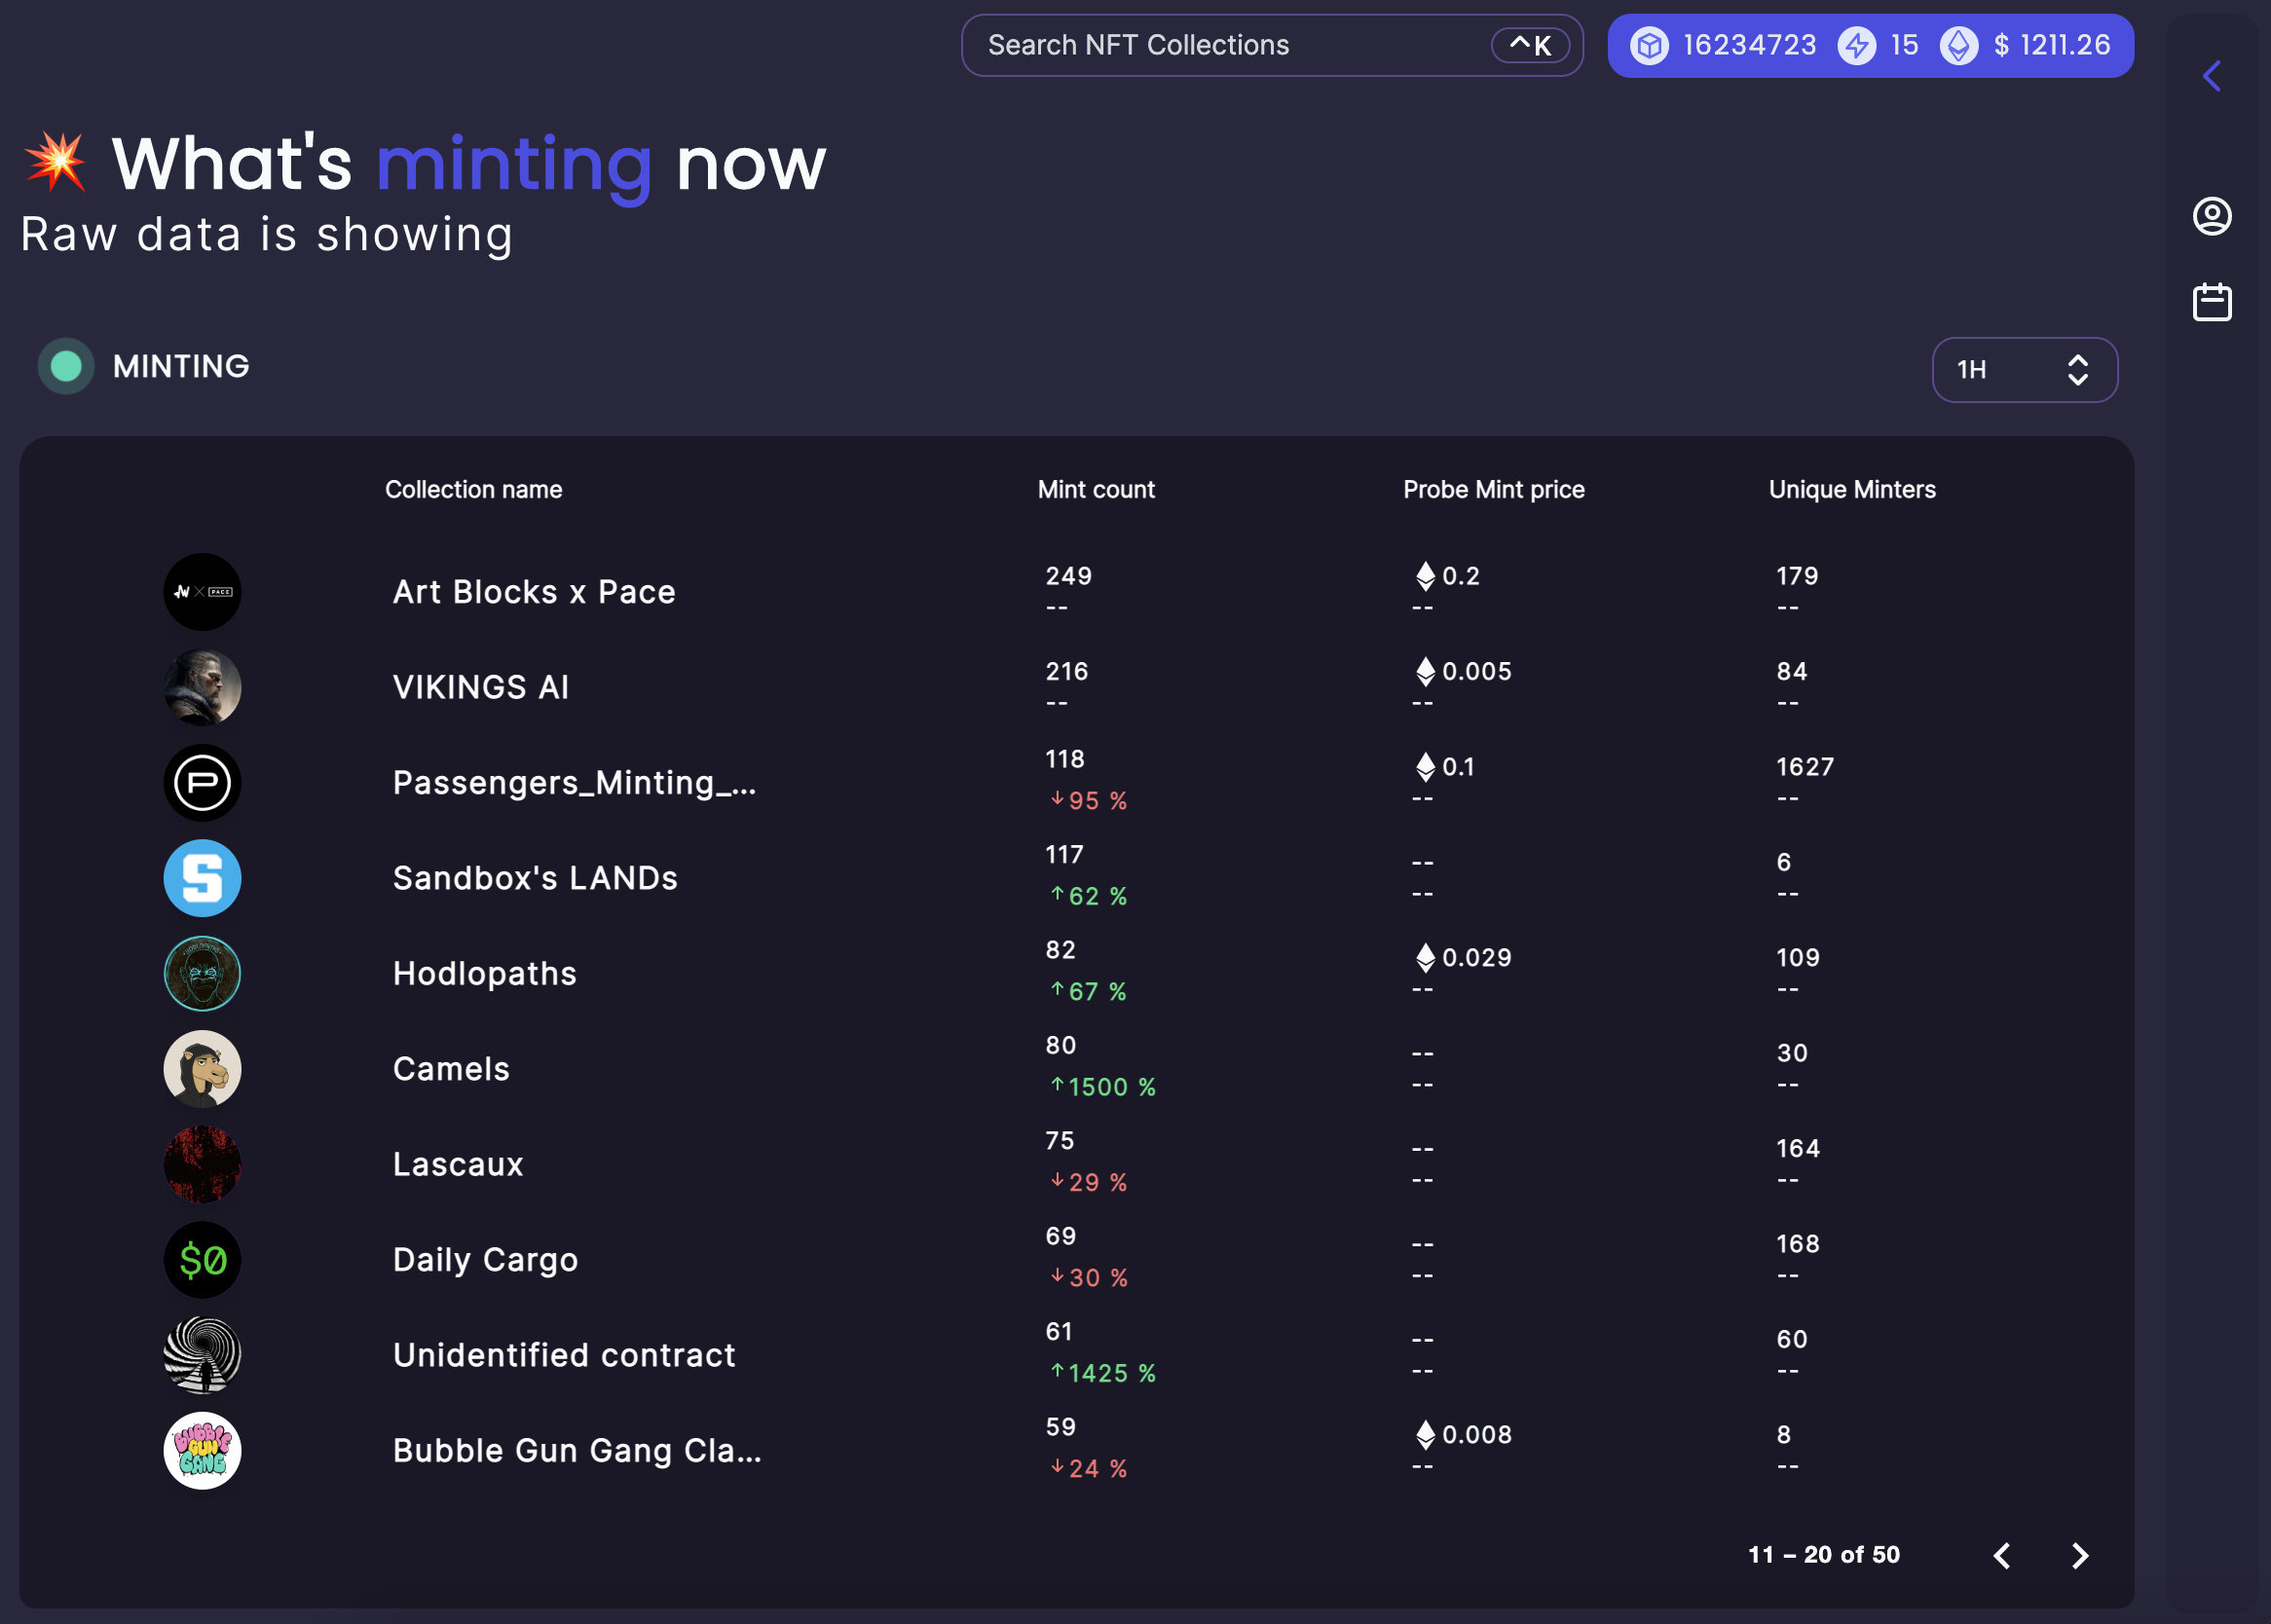Select the Unique Minters column header
Viewport: 2271px width, 1624px height.
point(1851,489)
